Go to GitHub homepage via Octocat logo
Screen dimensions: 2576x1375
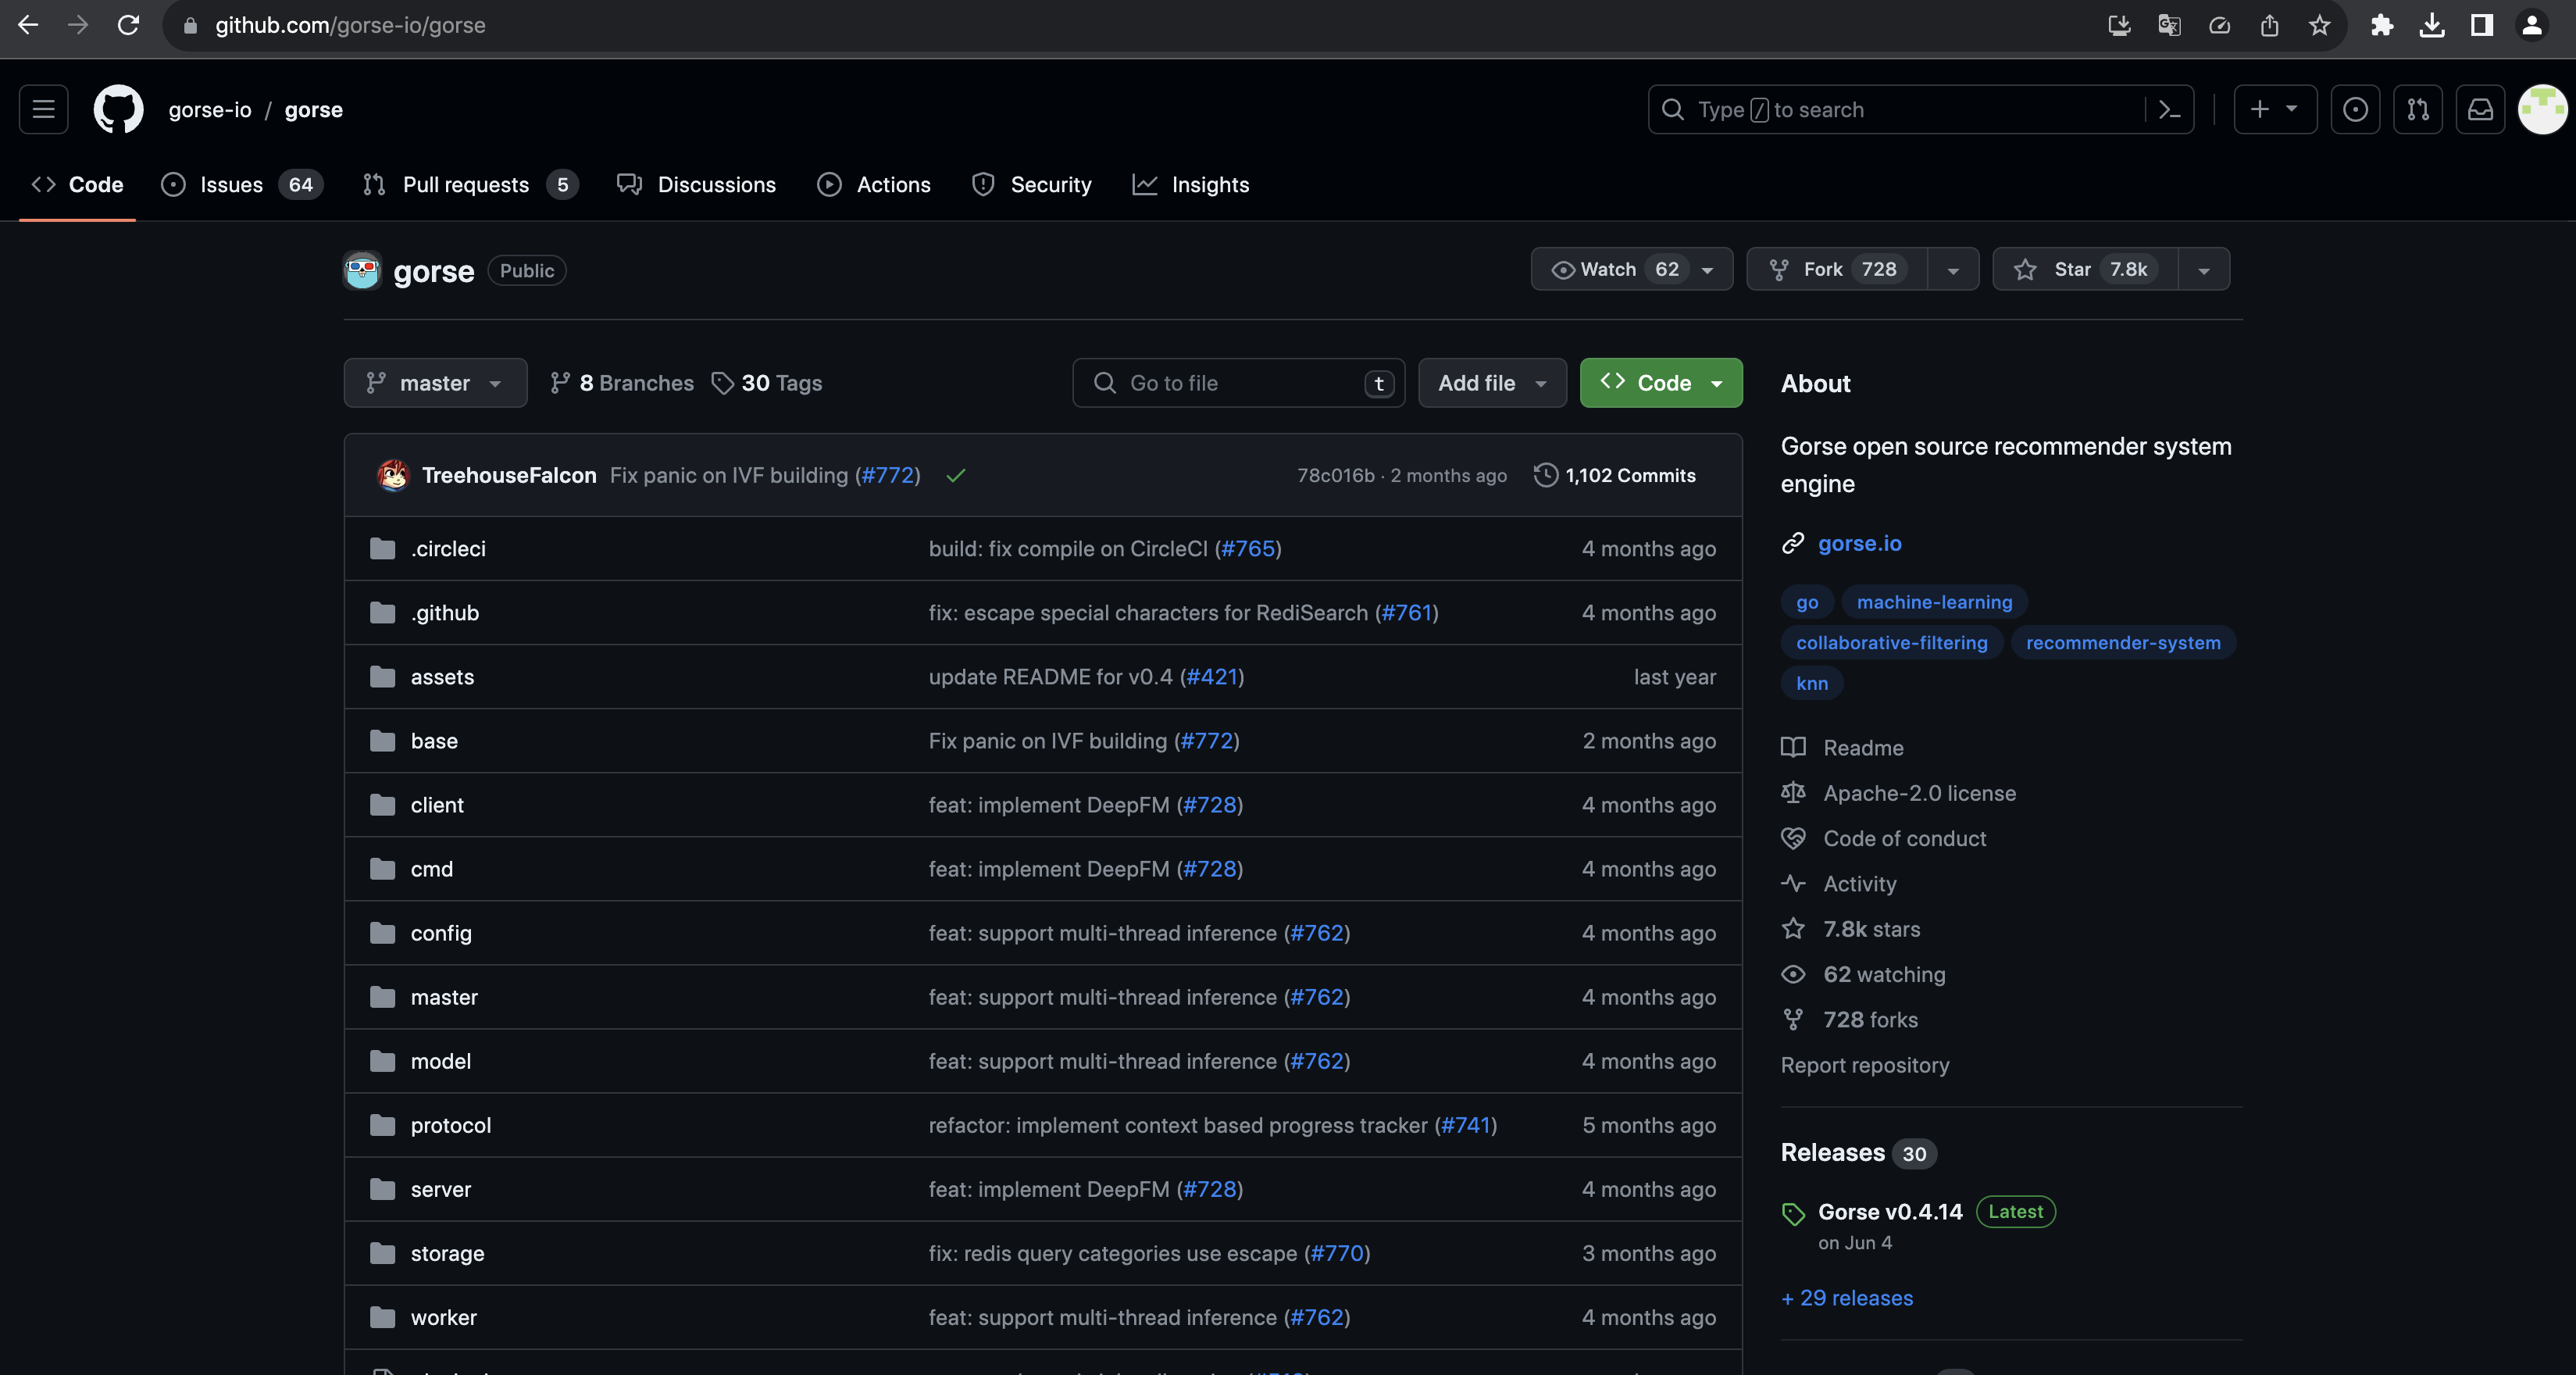point(118,109)
